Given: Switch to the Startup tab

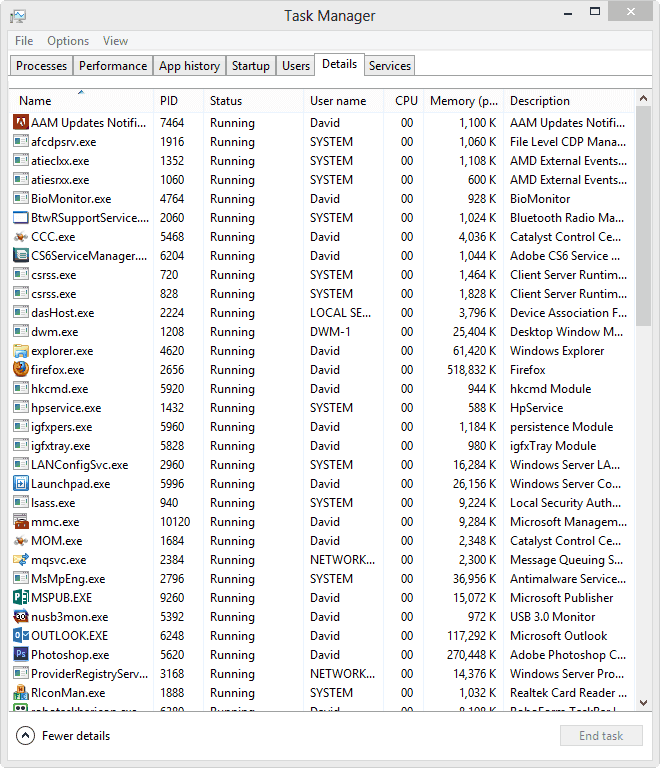Looking at the screenshot, I should pyautogui.click(x=251, y=66).
